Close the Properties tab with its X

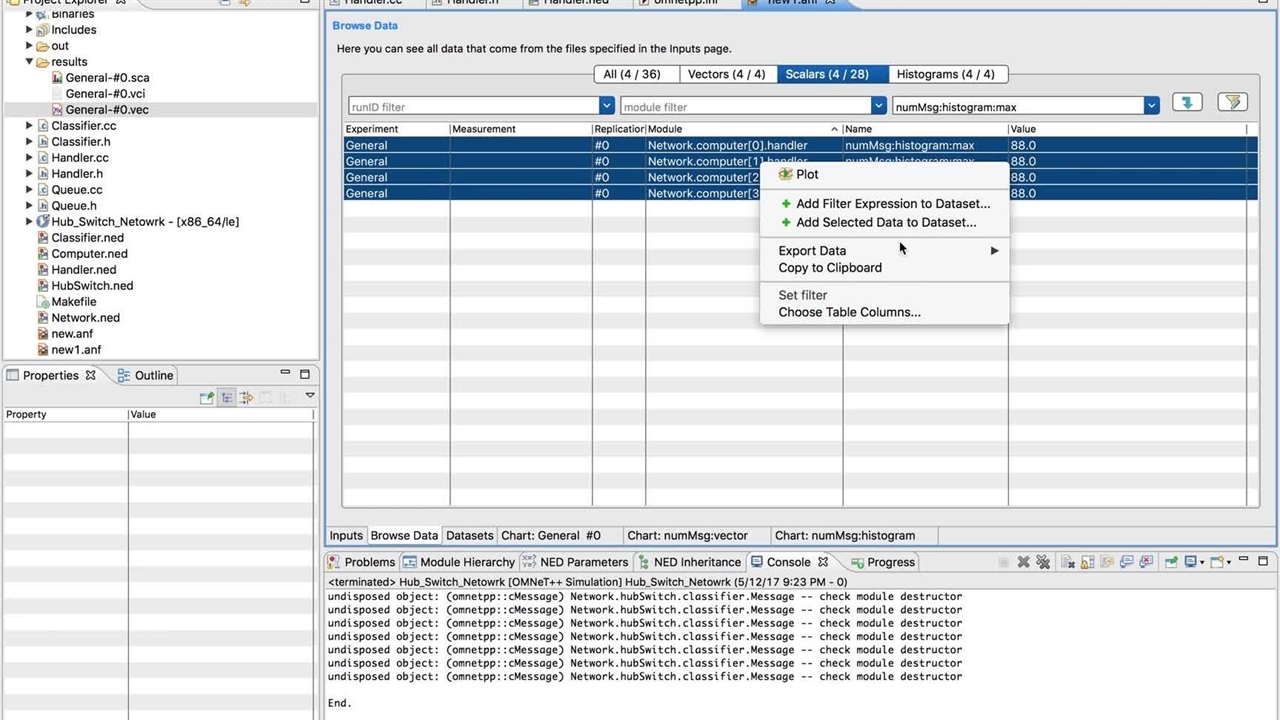click(90, 375)
